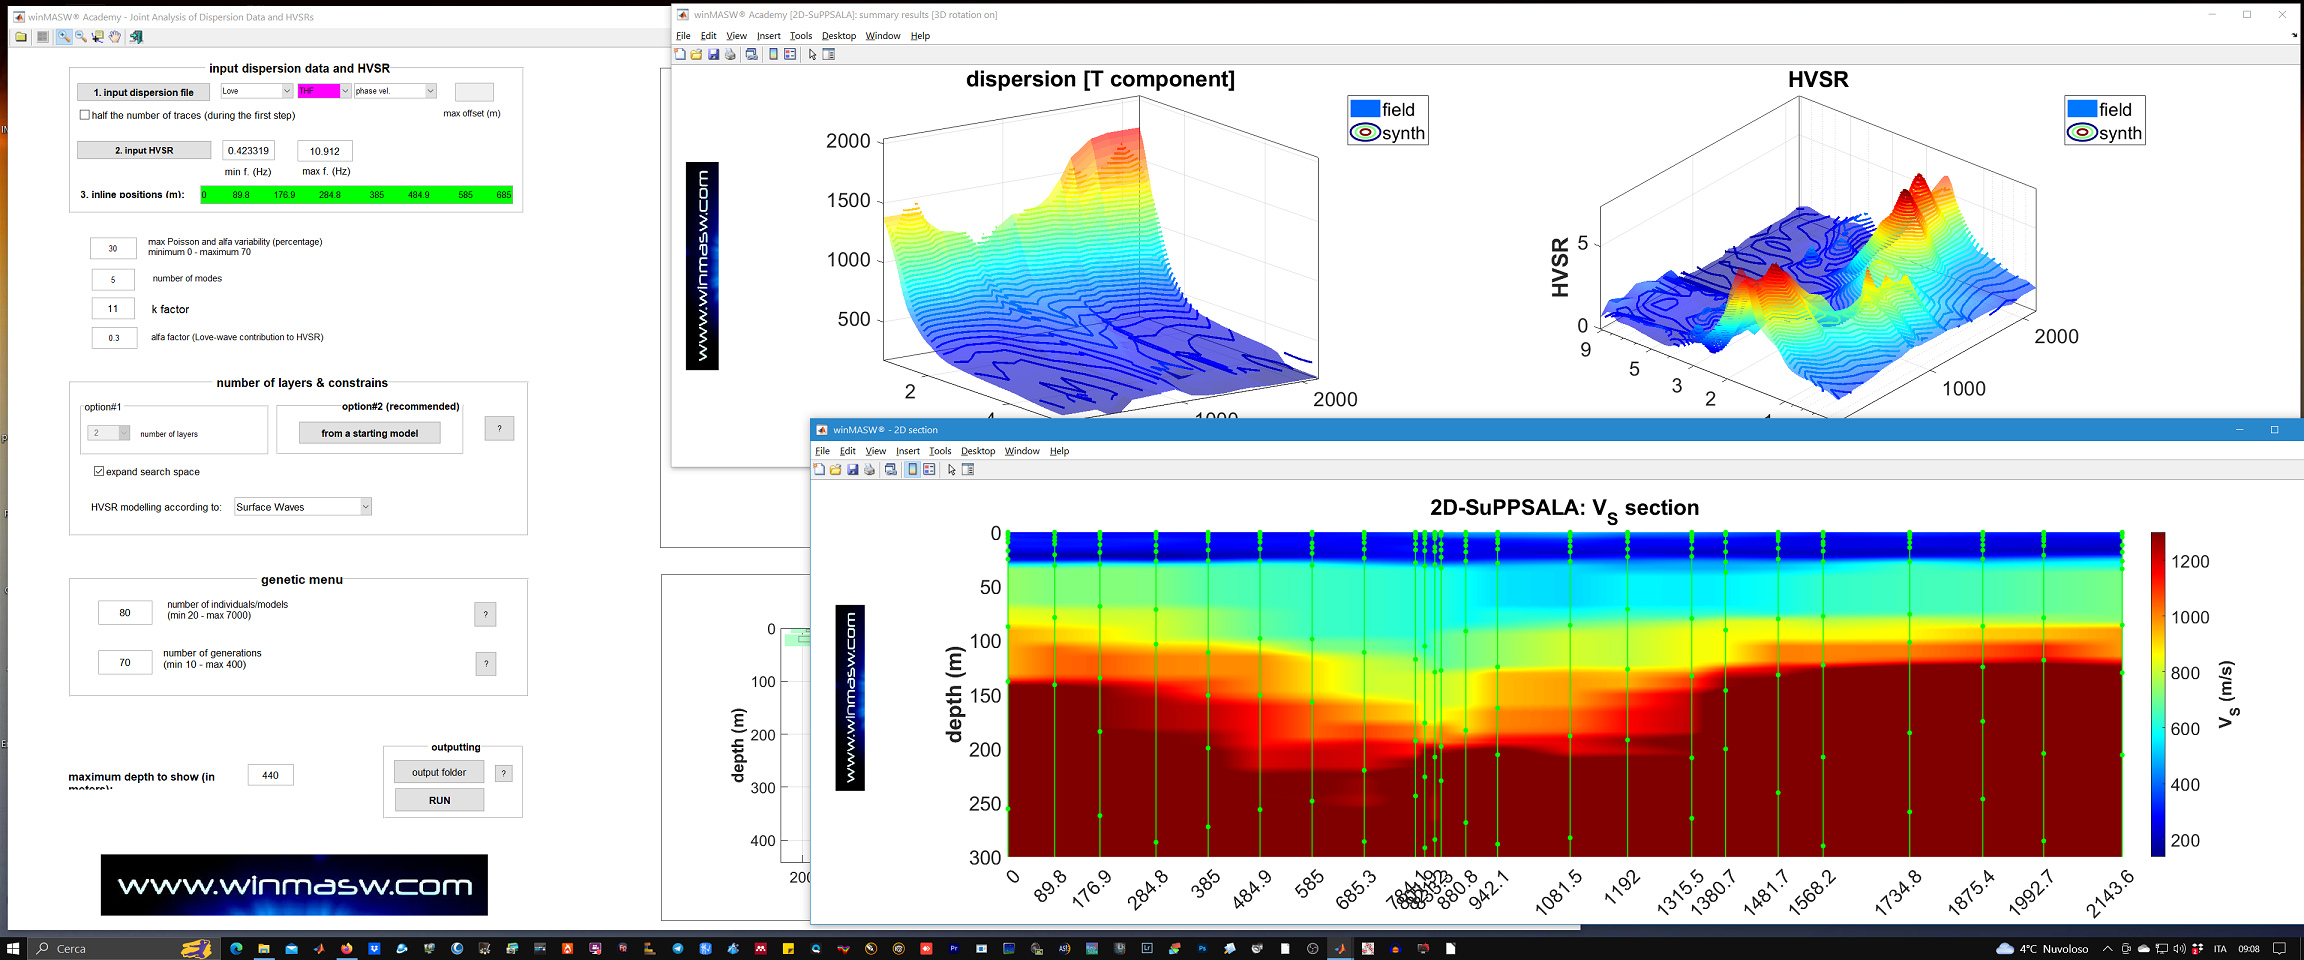Image resolution: width=2304 pixels, height=960 pixels.
Task: Click Save icon in 2D section window
Action: (x=852, y=469)
